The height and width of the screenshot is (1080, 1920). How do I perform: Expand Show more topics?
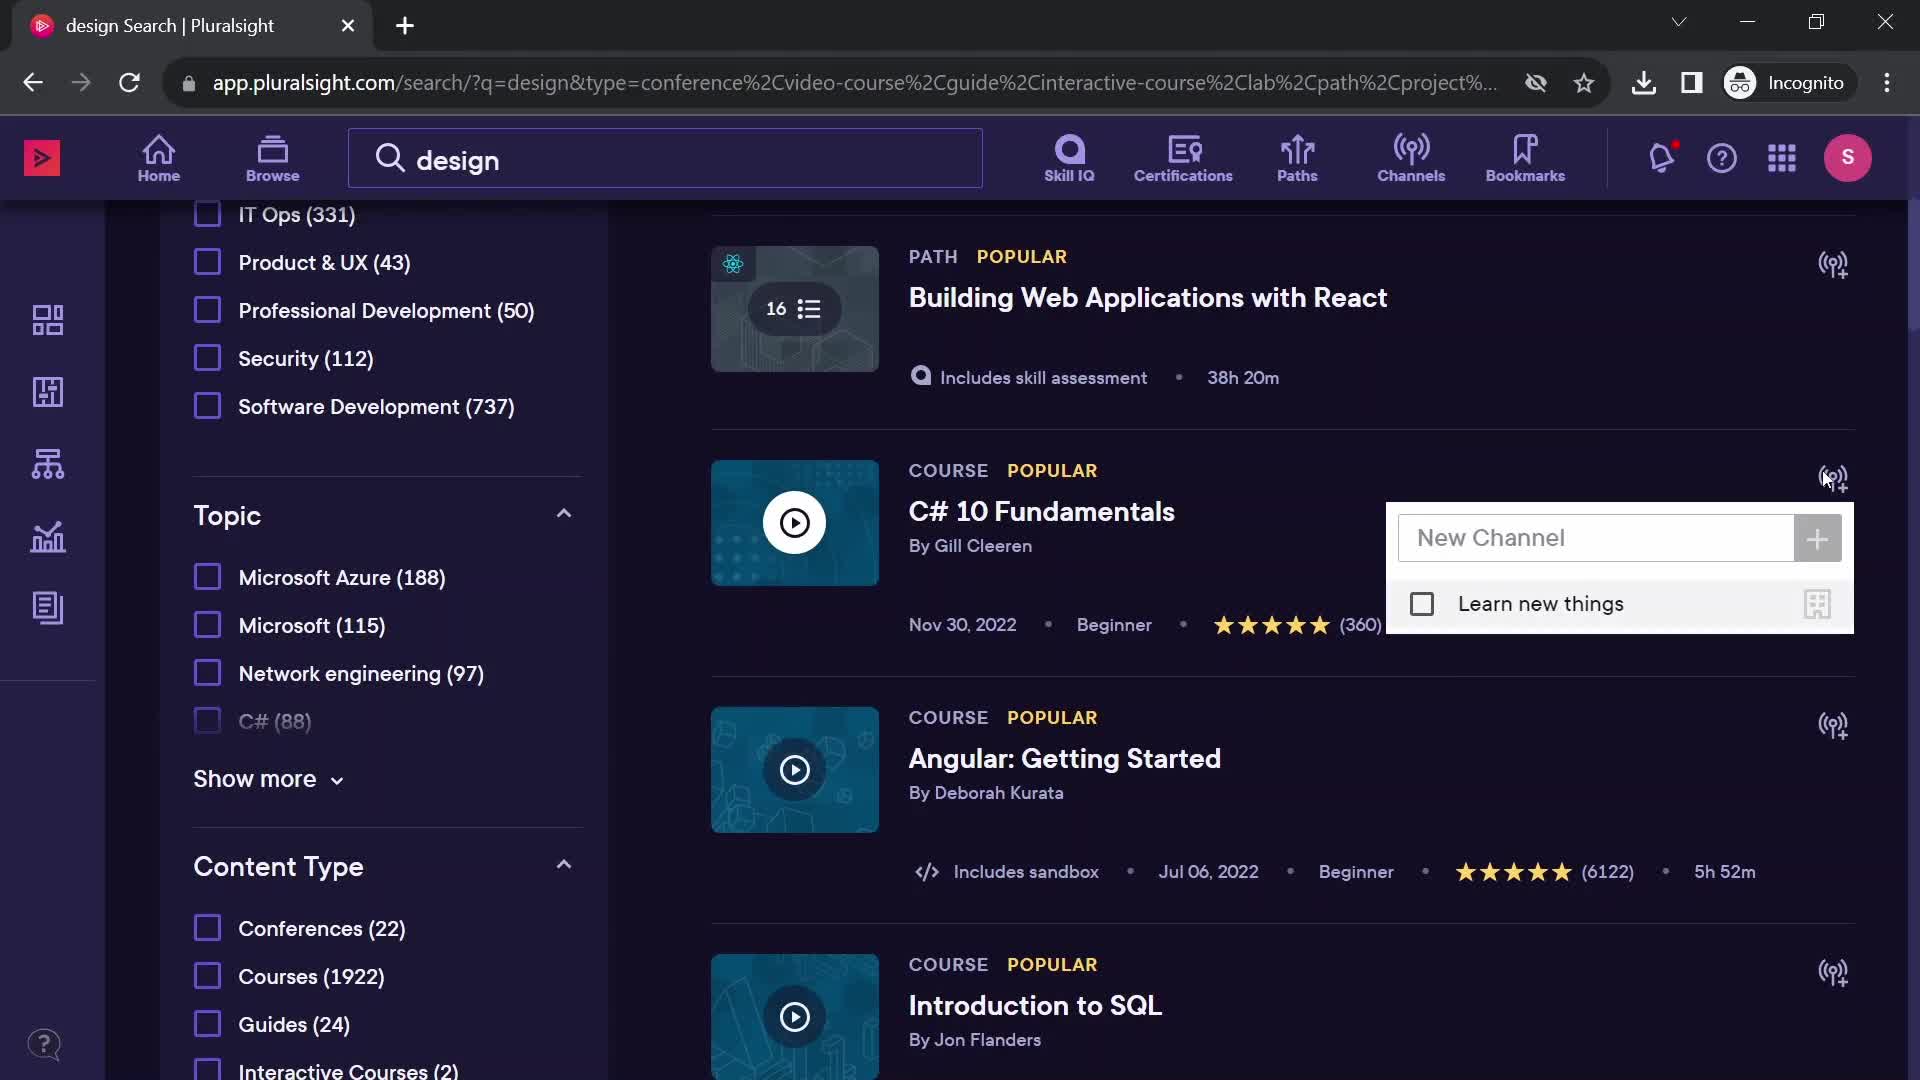(268, 779)
